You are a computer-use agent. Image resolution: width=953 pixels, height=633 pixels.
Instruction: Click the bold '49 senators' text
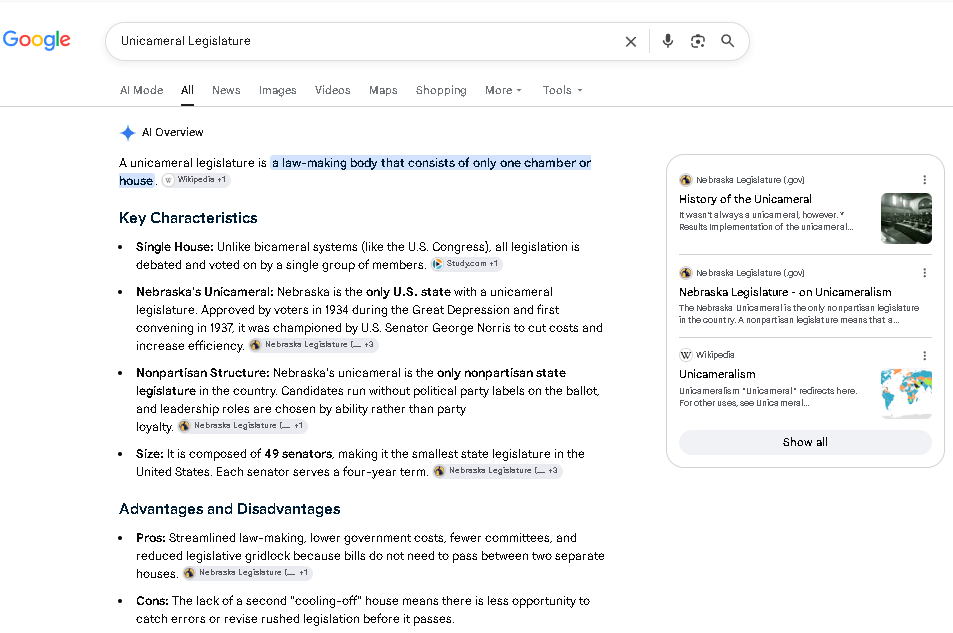click(x=298, y=454)
